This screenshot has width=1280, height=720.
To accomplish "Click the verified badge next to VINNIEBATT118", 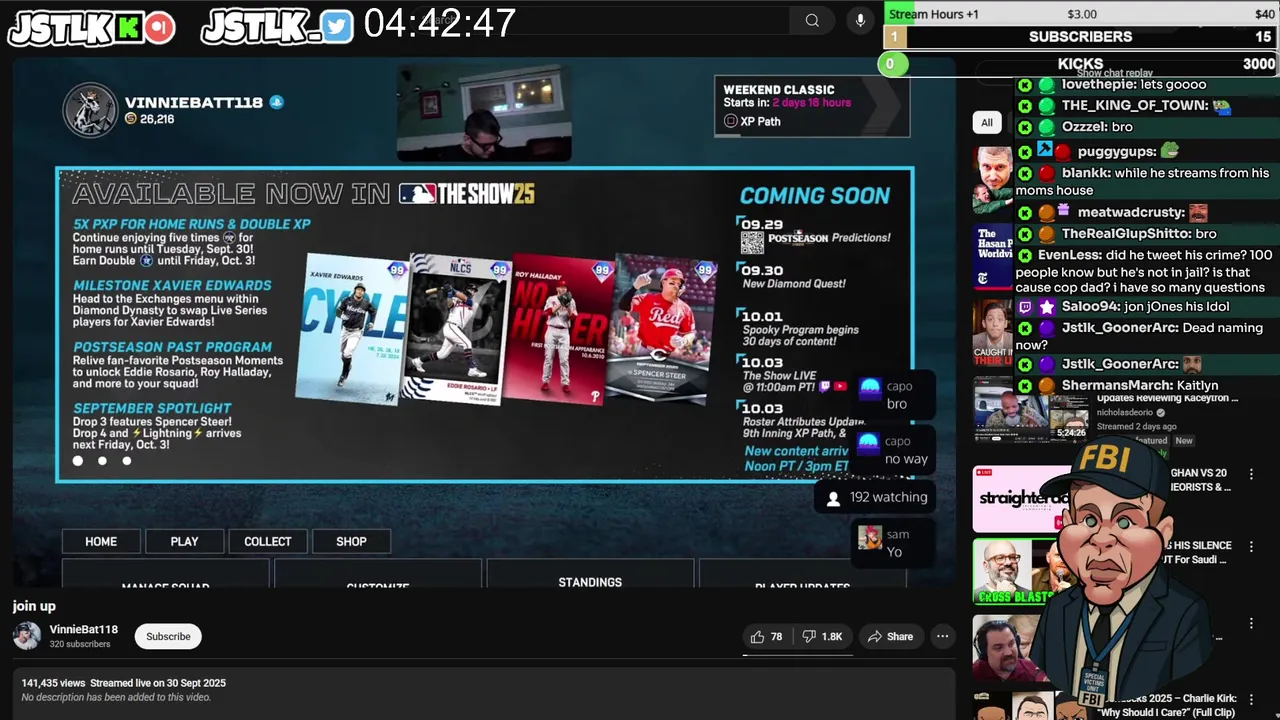I will (x=277, y=102).
